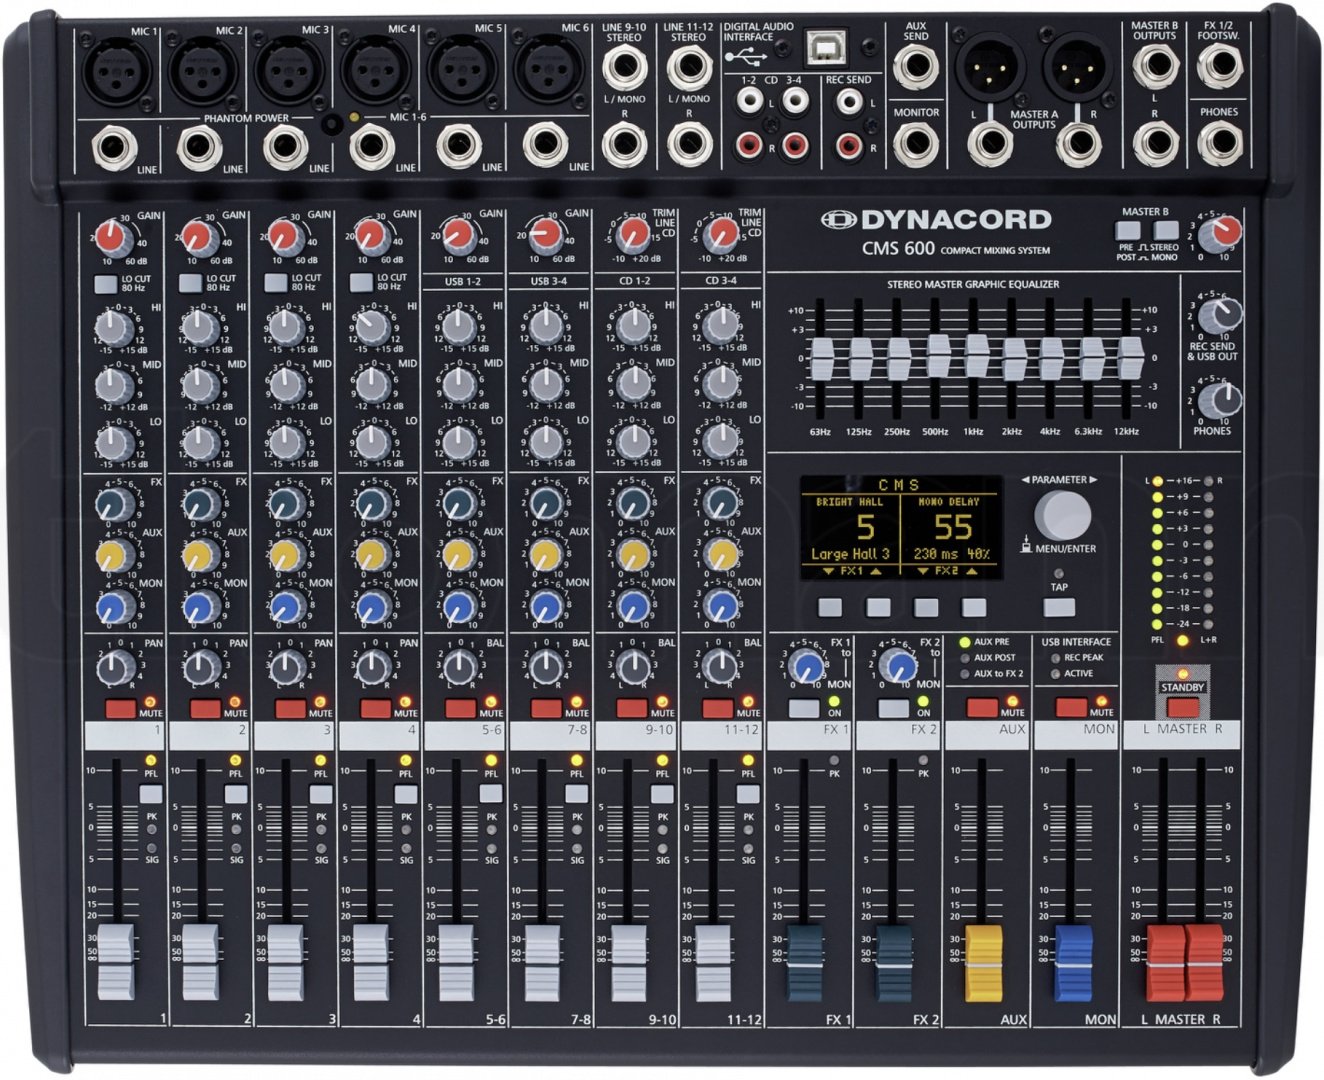Point at the MONITOR output jack
The height and width of the screenshot is (1080, 1324).
(915, 146)
